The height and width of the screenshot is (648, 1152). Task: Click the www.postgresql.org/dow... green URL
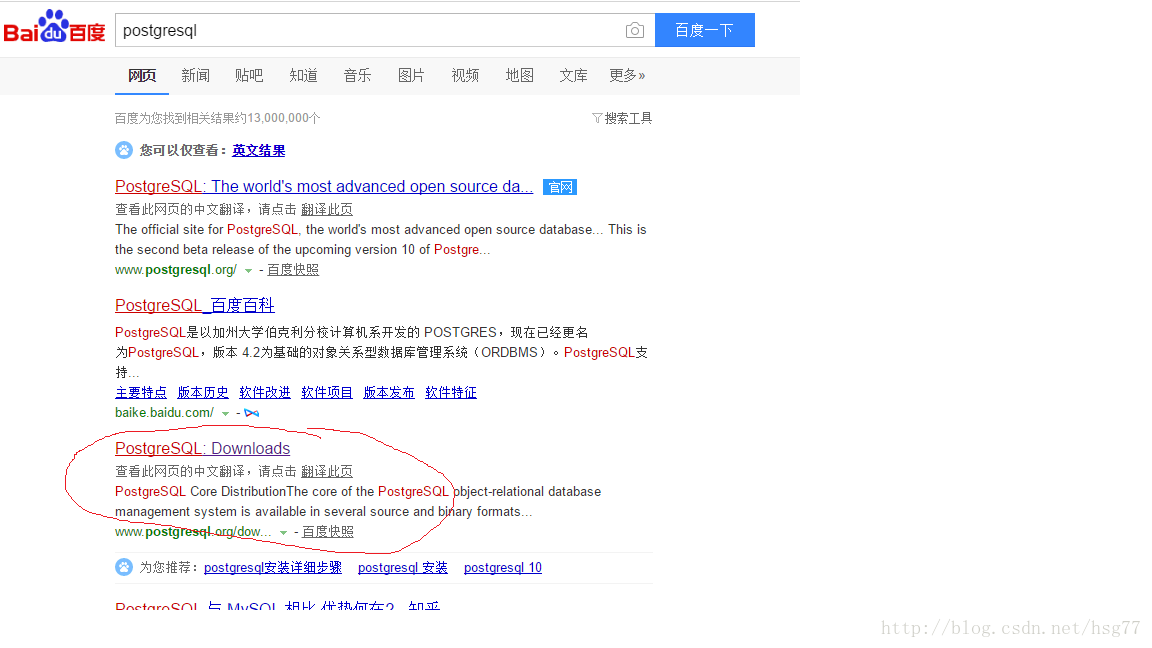point(193,531)
